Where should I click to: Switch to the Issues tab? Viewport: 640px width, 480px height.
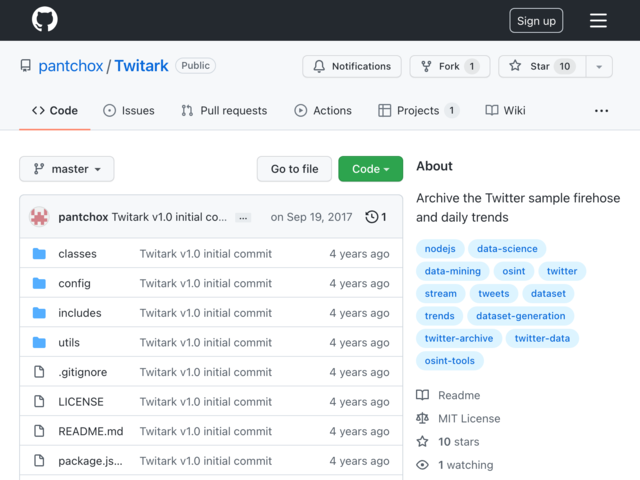129,111
